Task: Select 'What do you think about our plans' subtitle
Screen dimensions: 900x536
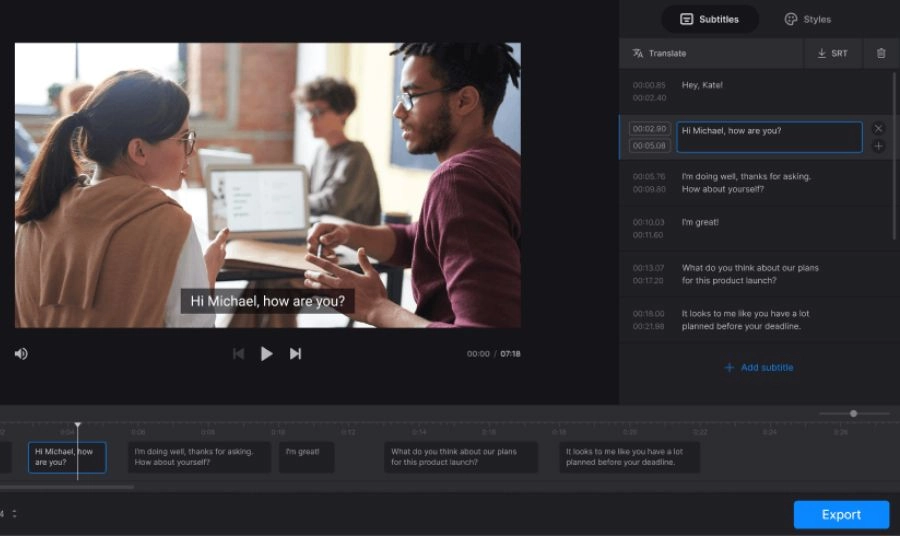Action: pos(755,274)
